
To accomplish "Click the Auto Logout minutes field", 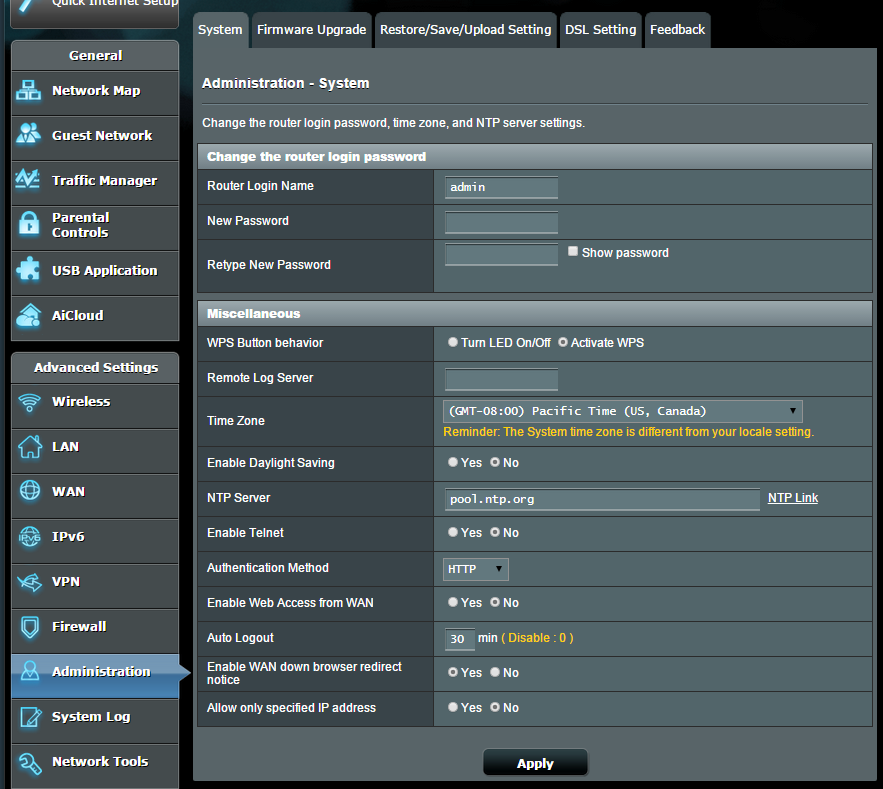I will [x=460, y=639].
